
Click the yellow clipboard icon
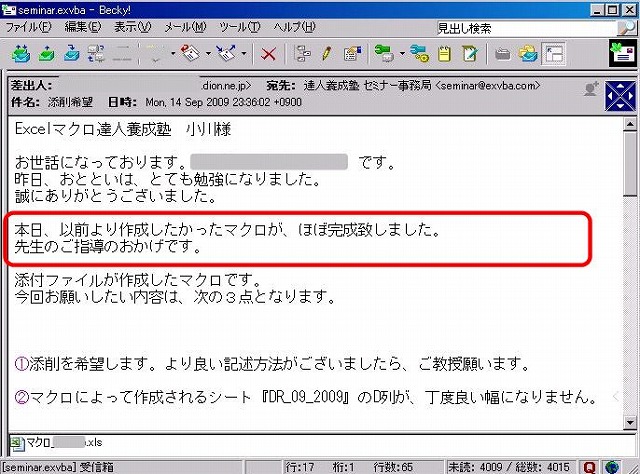click(444, 54)
